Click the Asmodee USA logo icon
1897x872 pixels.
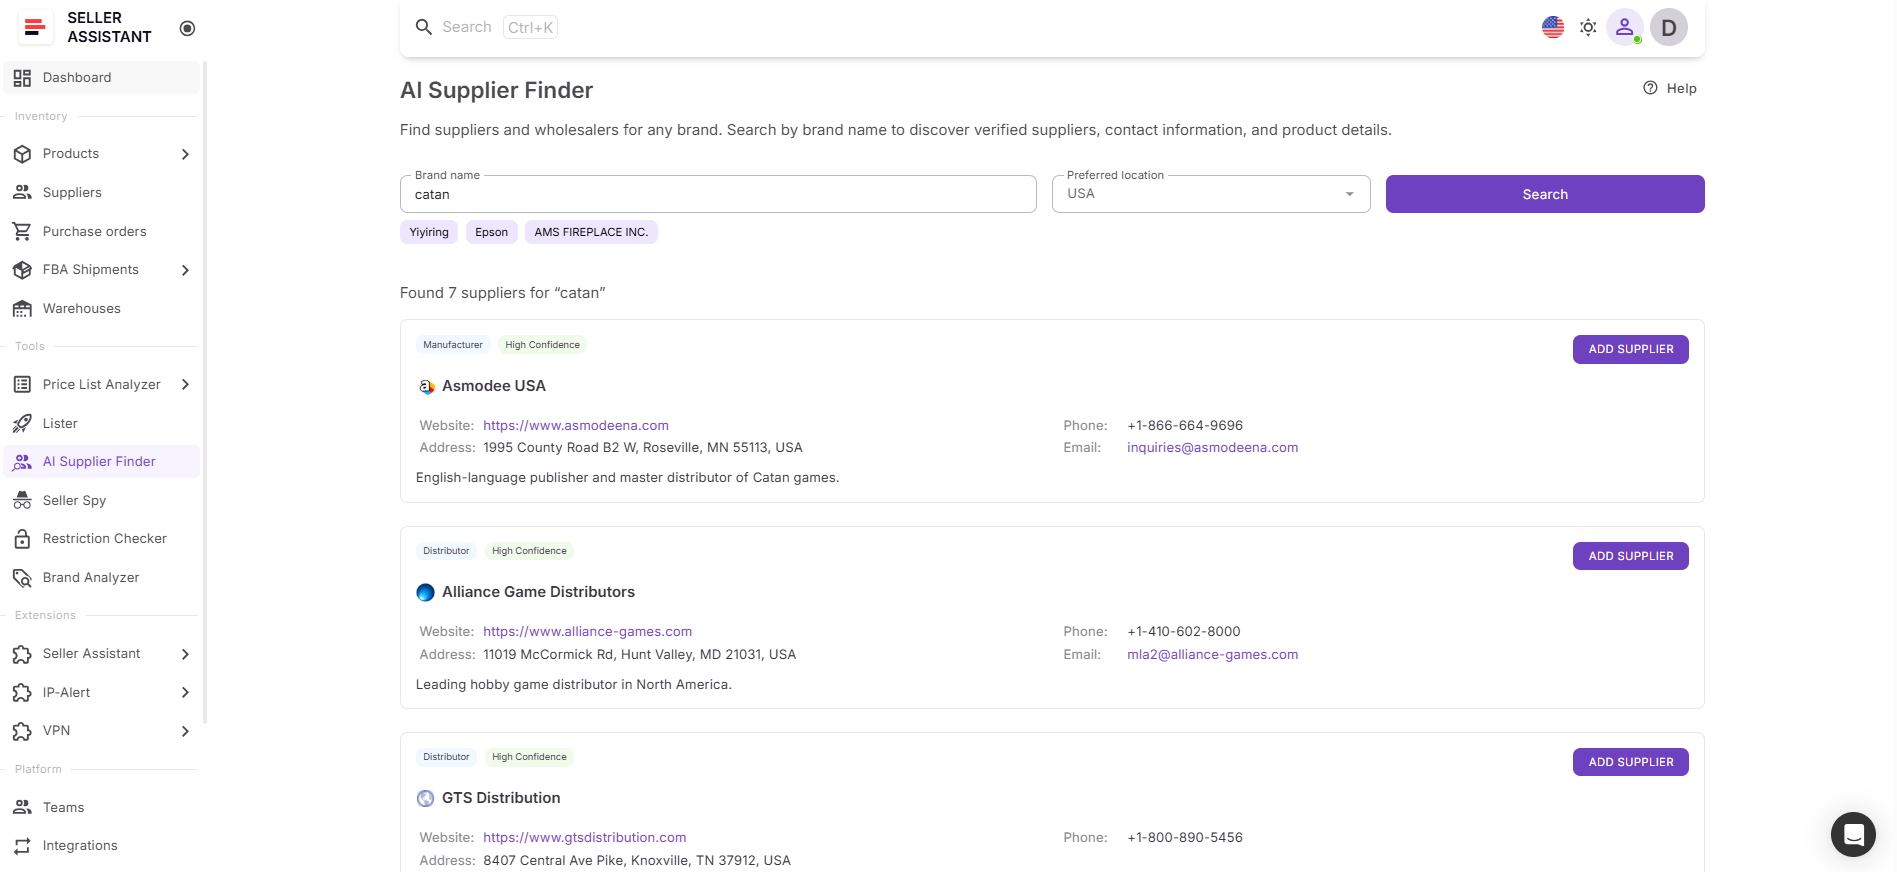(426, 386)
